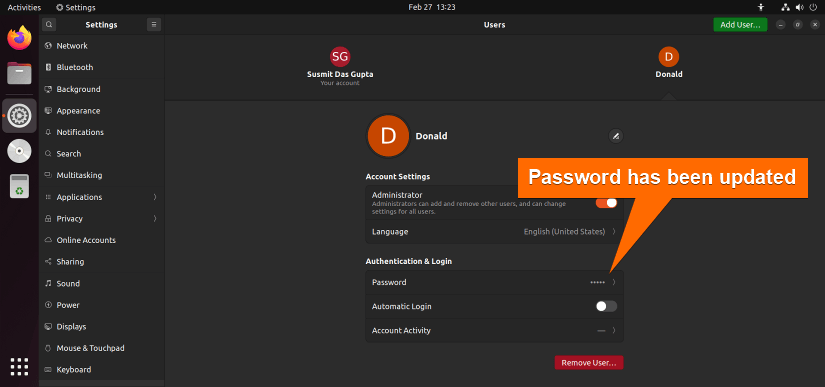Select the Susmit Das Gupta account
The height and width of the screenshot is (387, 825).
point(340,66)
